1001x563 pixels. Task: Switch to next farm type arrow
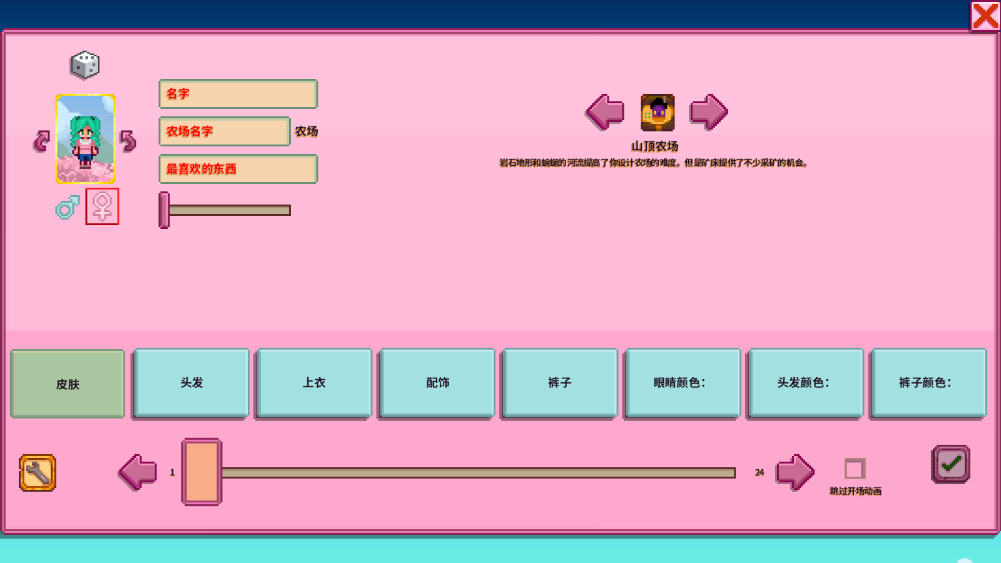coord(708,112)
